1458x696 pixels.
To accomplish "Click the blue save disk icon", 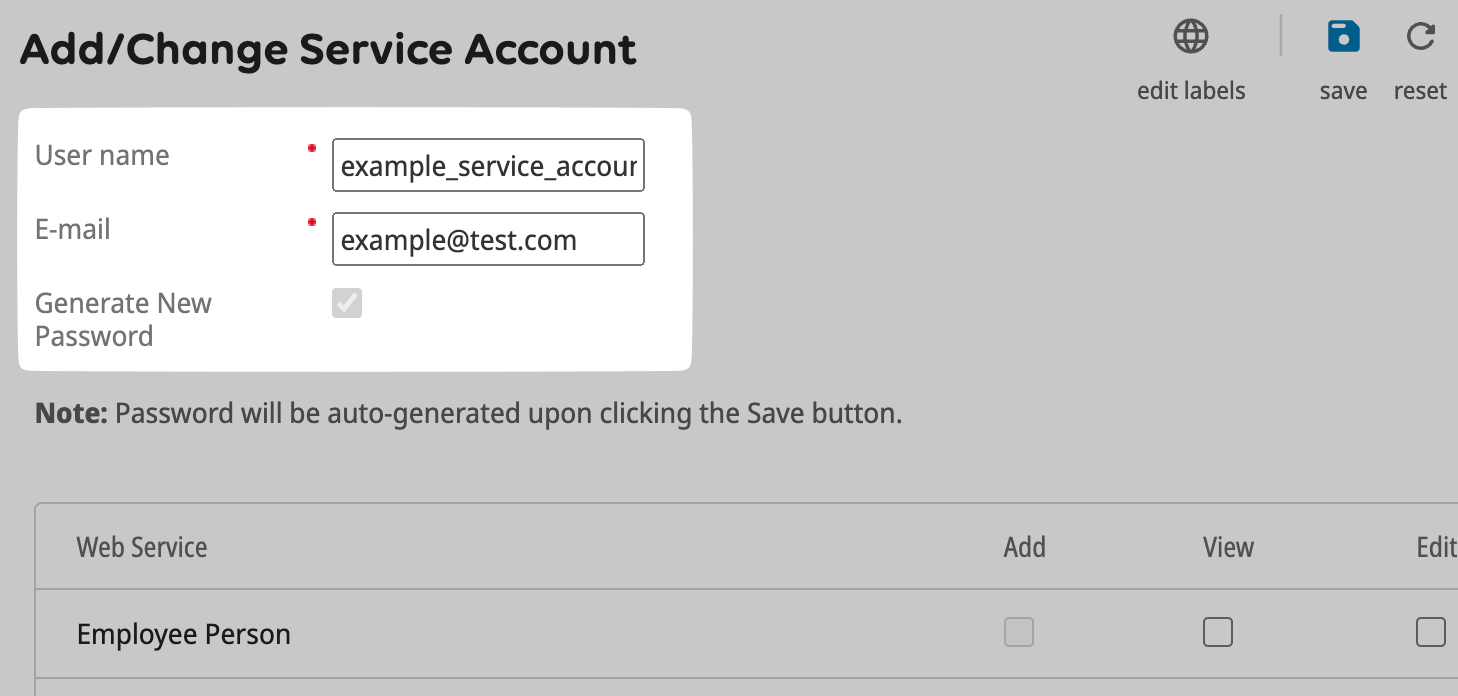I will tap(1342, 37).
